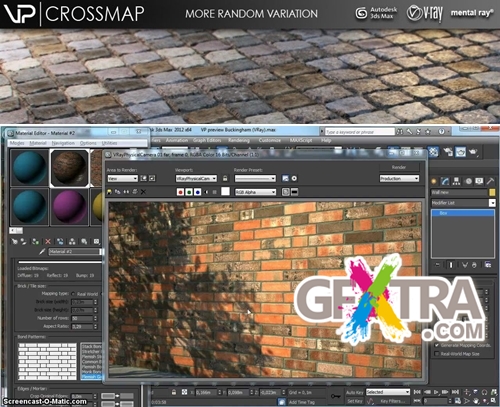Toggle the viewport lock icon

pos(225,179)
